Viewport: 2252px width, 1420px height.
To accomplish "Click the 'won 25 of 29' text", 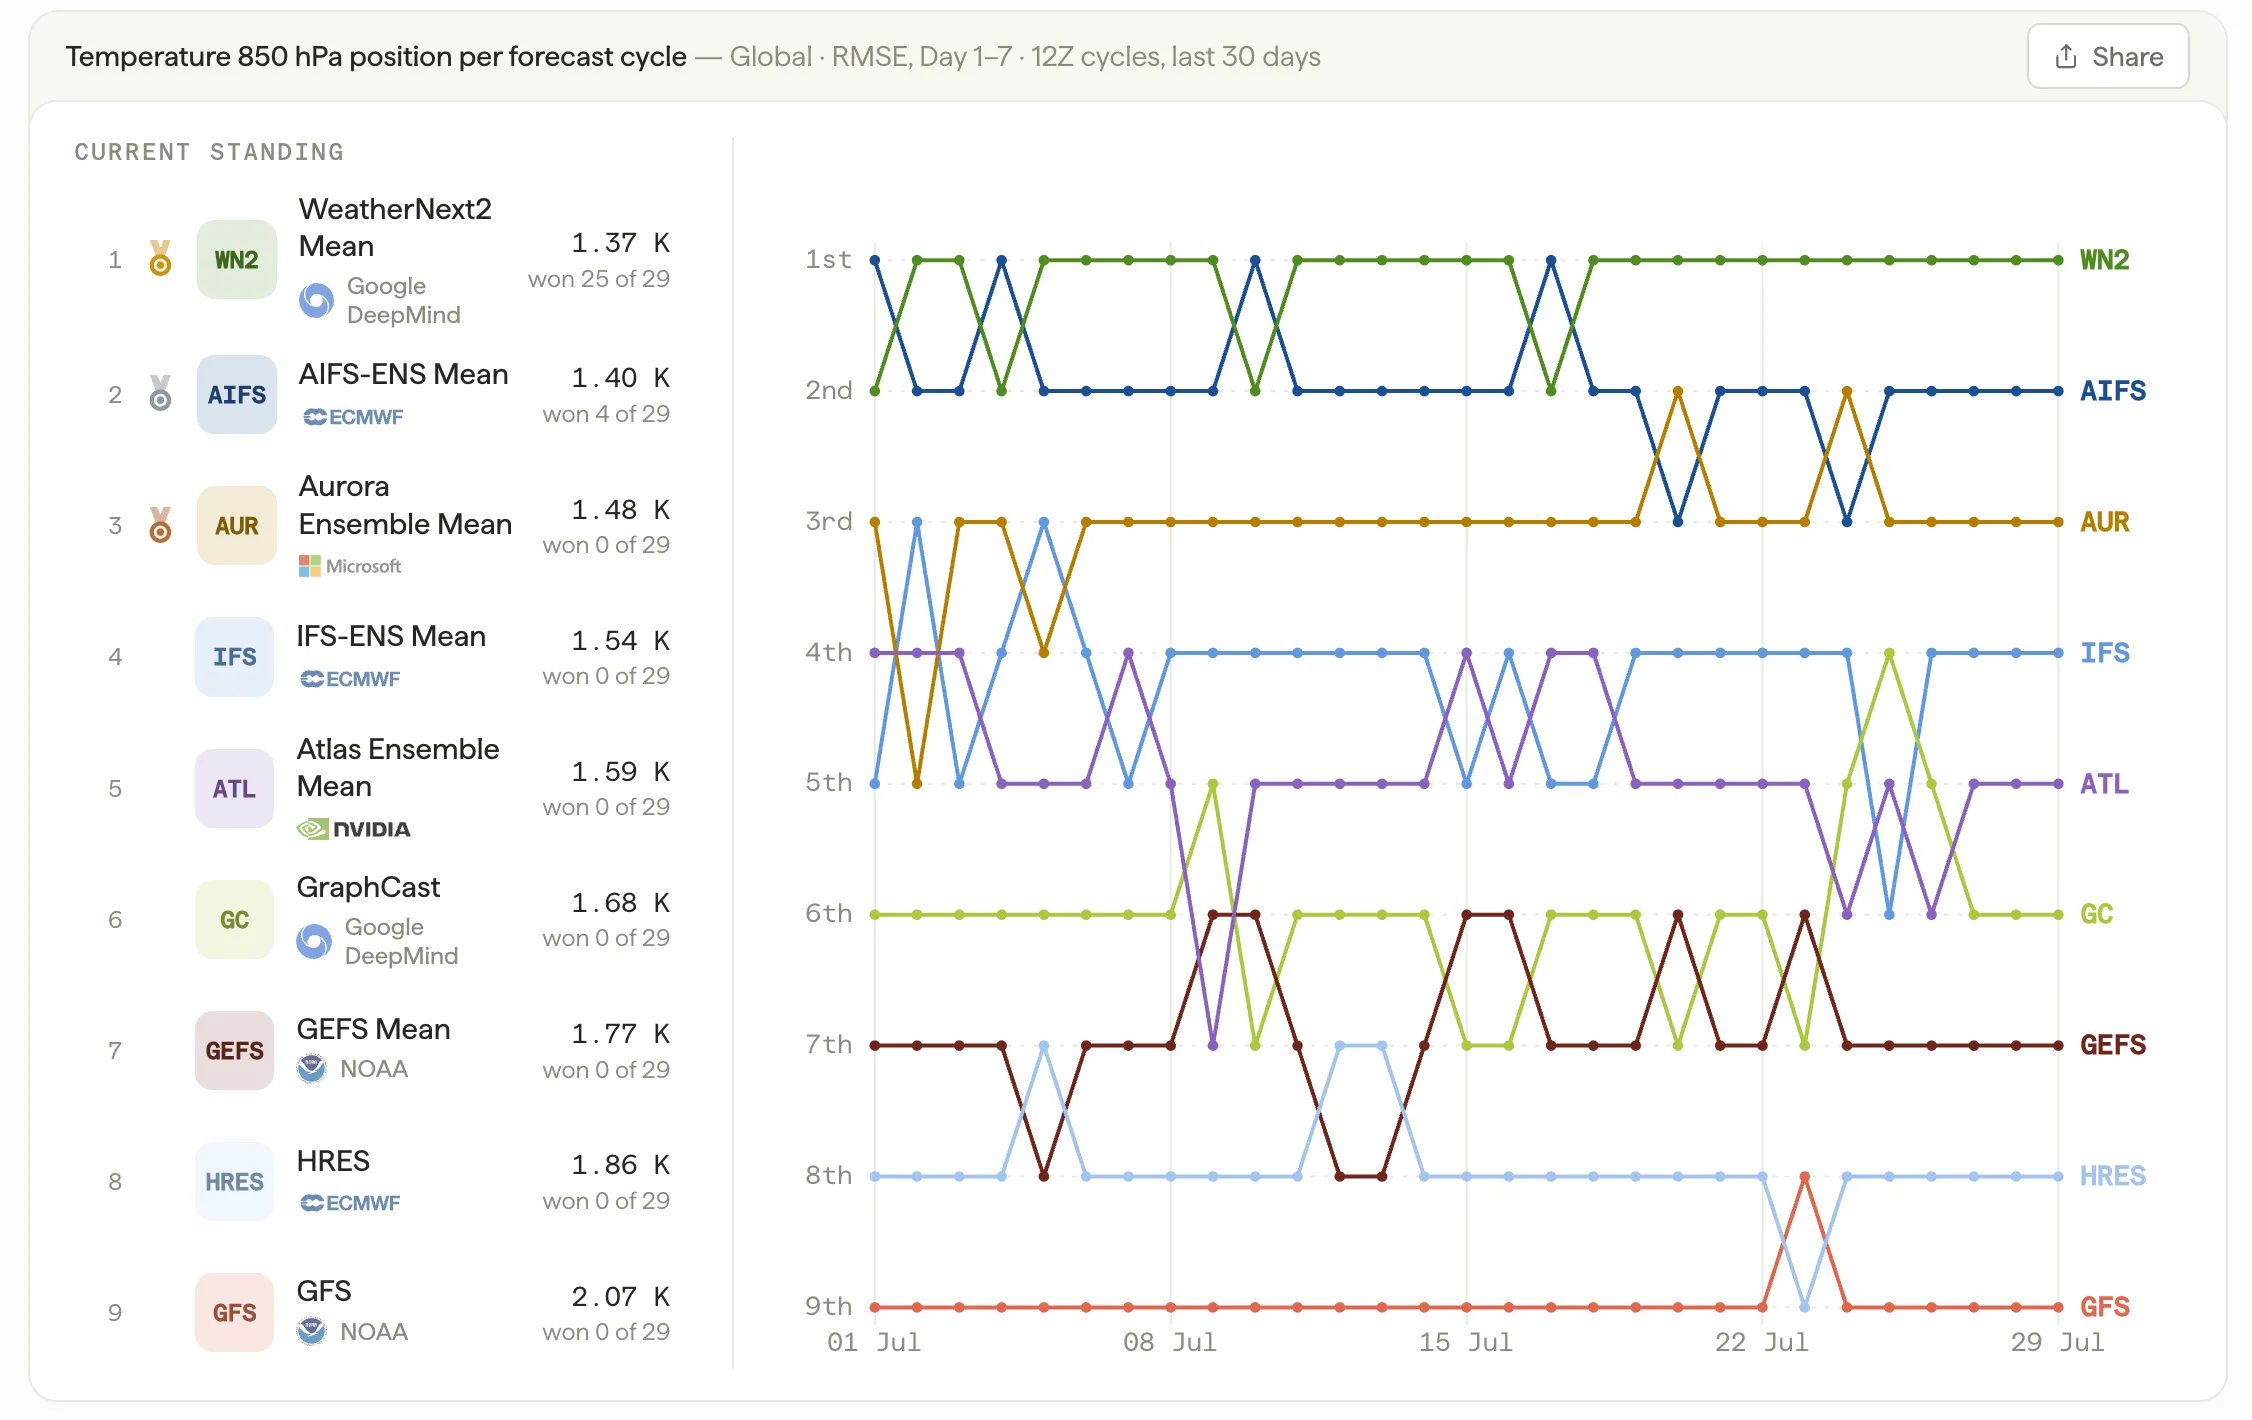I will coord(599,279).
